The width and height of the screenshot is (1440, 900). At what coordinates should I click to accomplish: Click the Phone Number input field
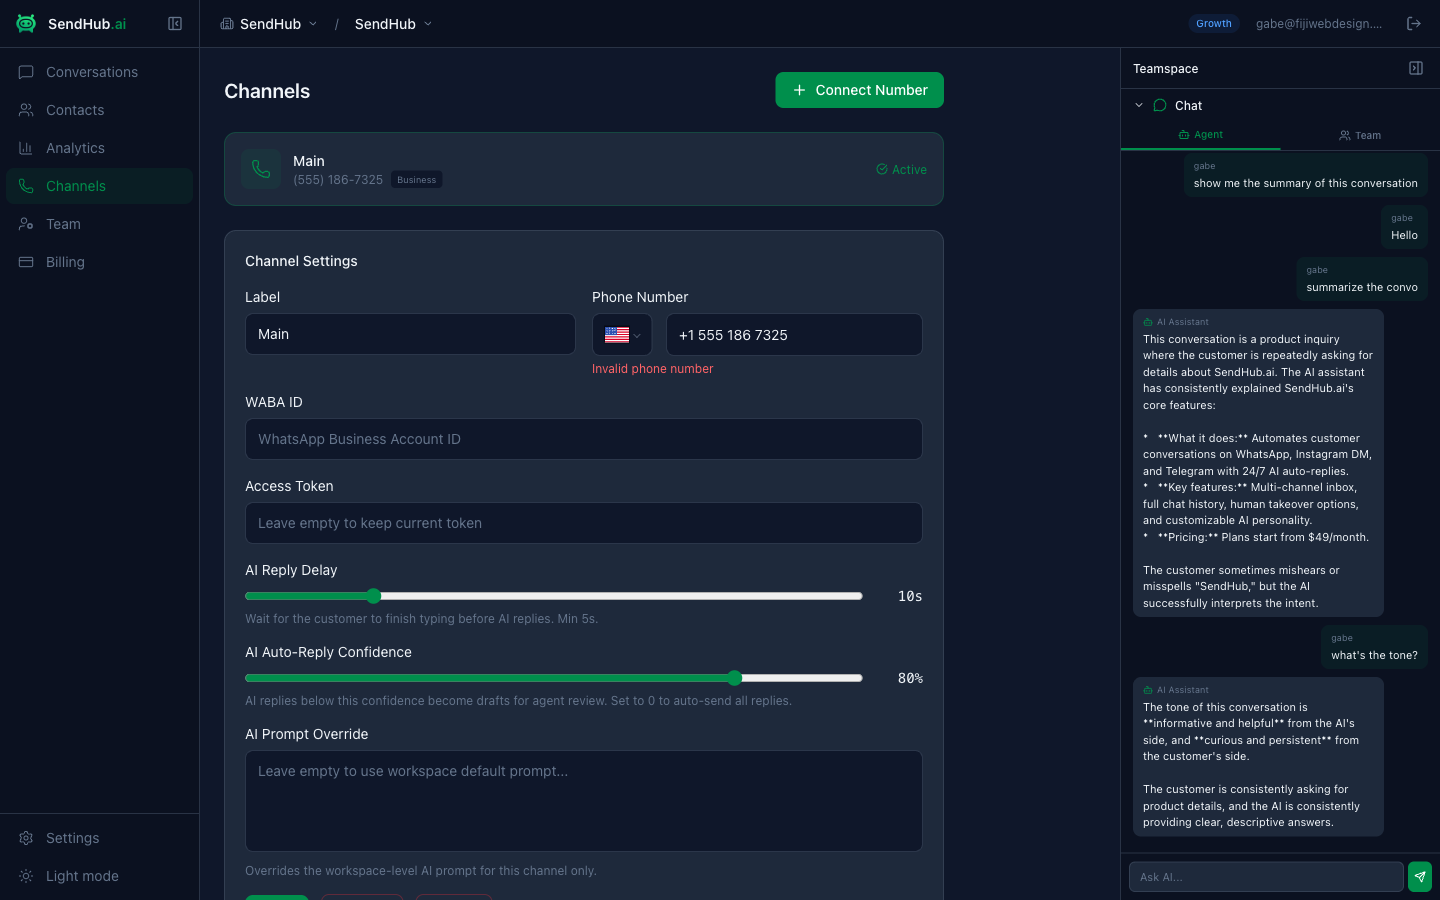(x=794, y=335)
